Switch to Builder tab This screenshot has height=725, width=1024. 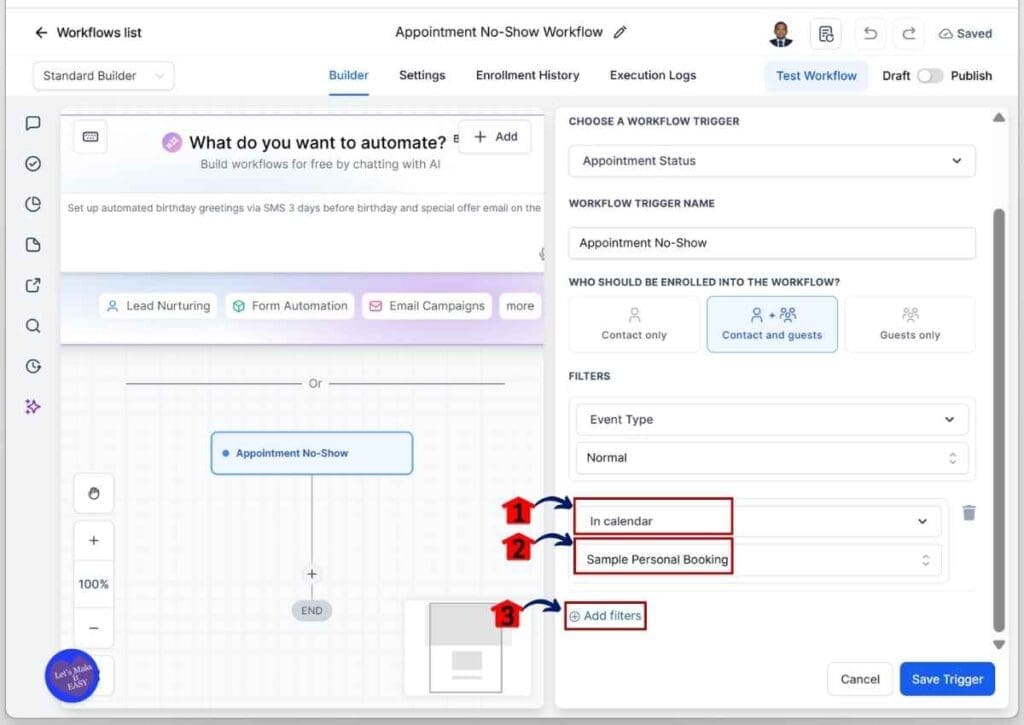[x=349, y=76]
